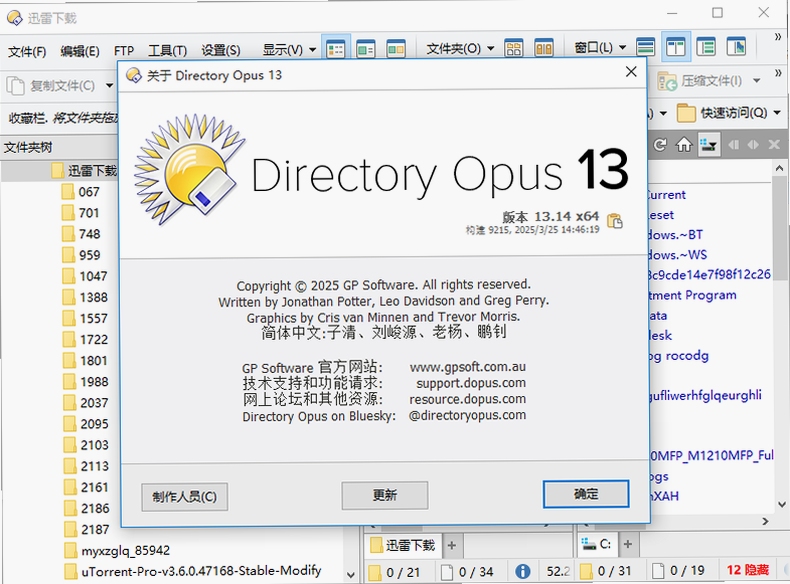Click the 0 / 21 folder count
The width and height of the screenshot is (790, 584).
point(394,572)
